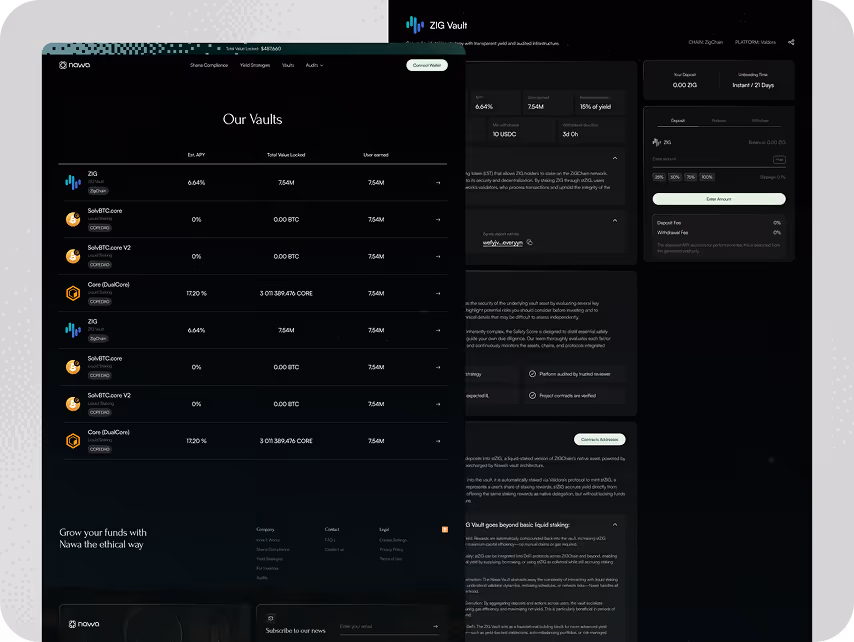Select the tab between Deposit and Withdraw
Screen dimensions: 854x642
pos(719,121)
